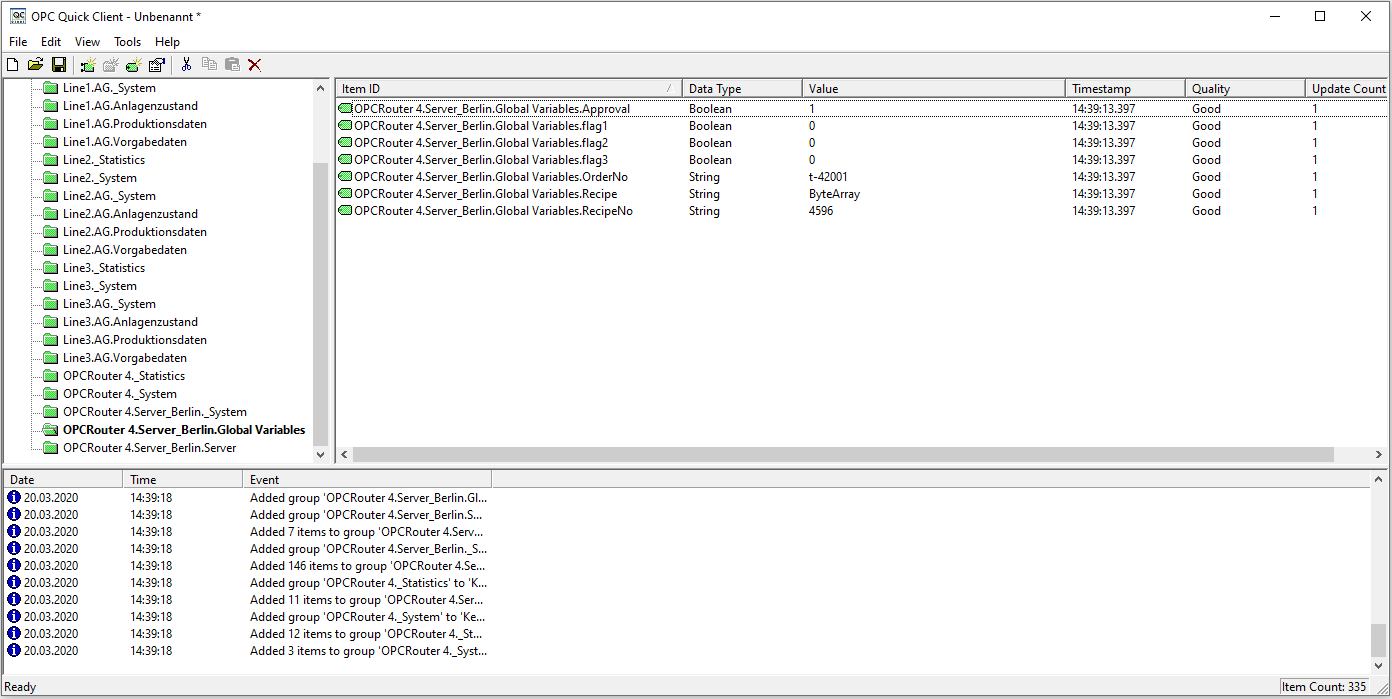Viewport: 1392px width, 699px height.
Task: Click the item list horizontal scrollbar
Action: 842,455
